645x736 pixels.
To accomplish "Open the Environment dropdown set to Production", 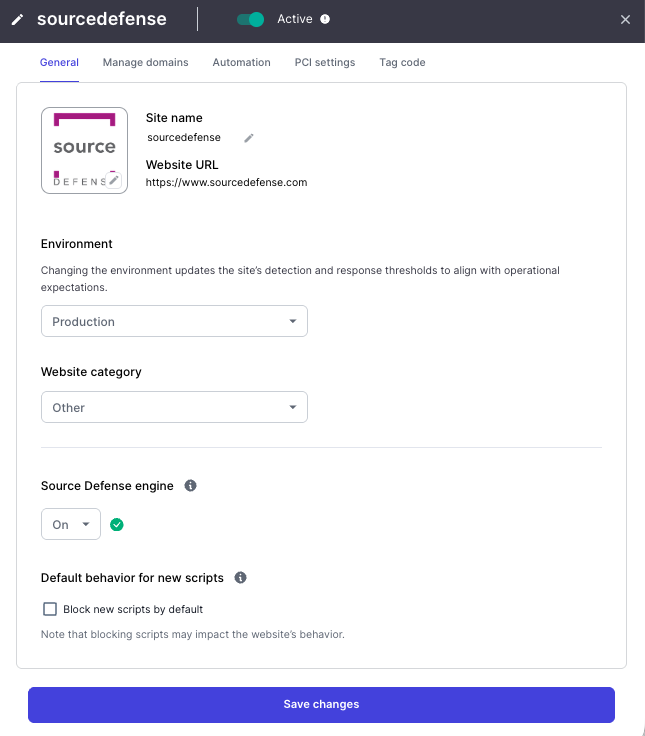I will [174, 322].
